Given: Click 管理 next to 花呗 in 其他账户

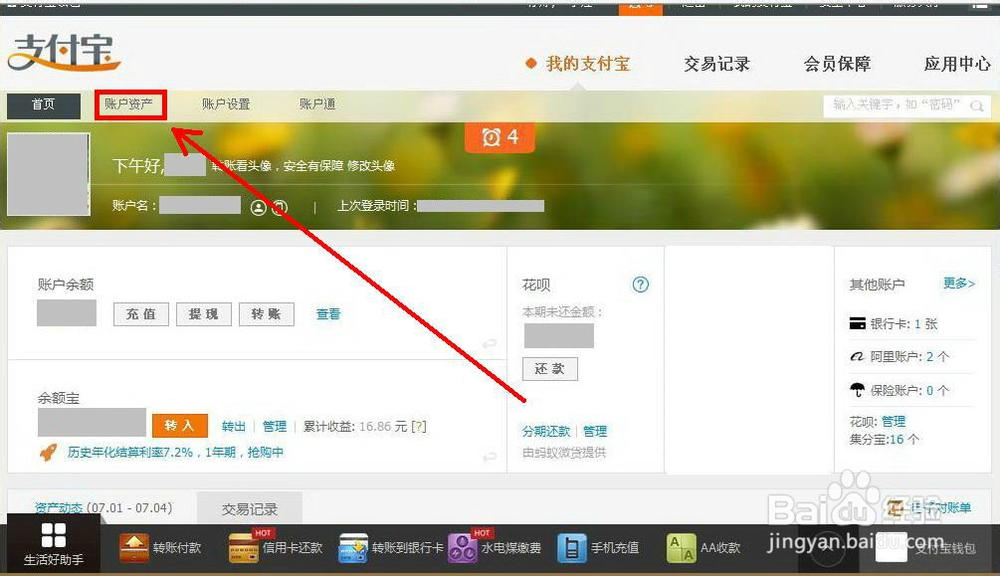Looking at the screenshot, I should point(893,422).
